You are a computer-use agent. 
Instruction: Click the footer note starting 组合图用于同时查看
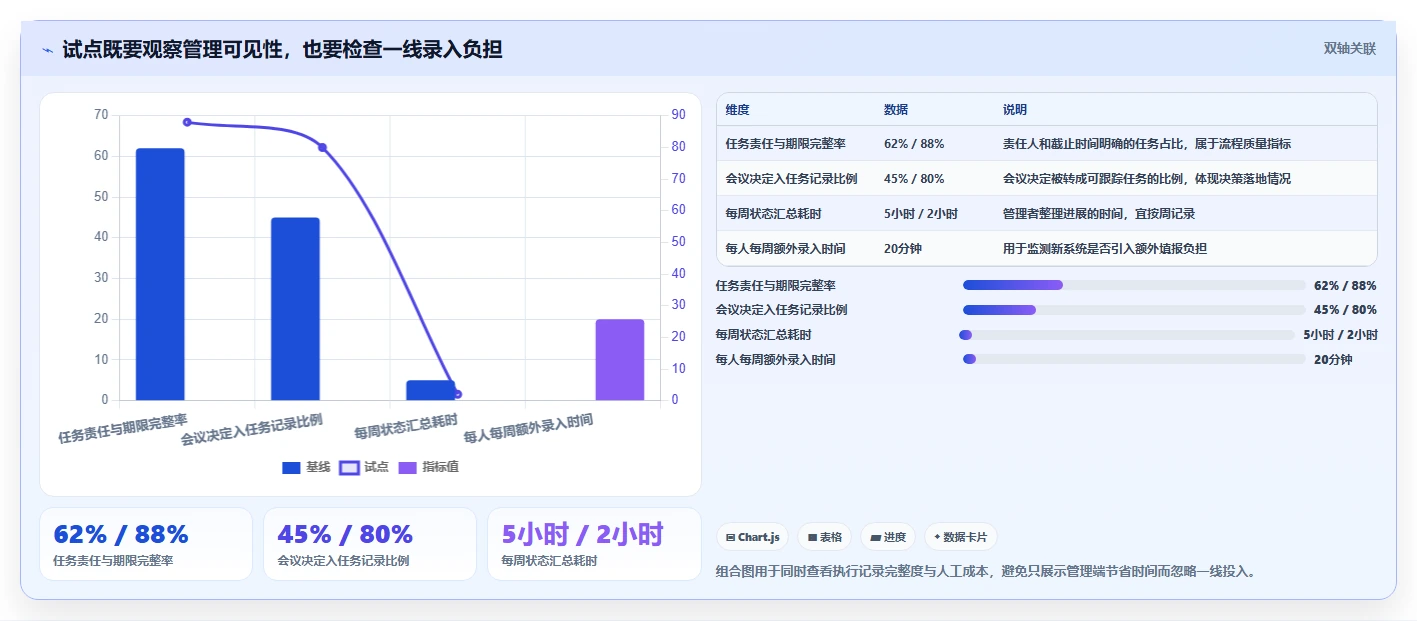tap(985, 572)
